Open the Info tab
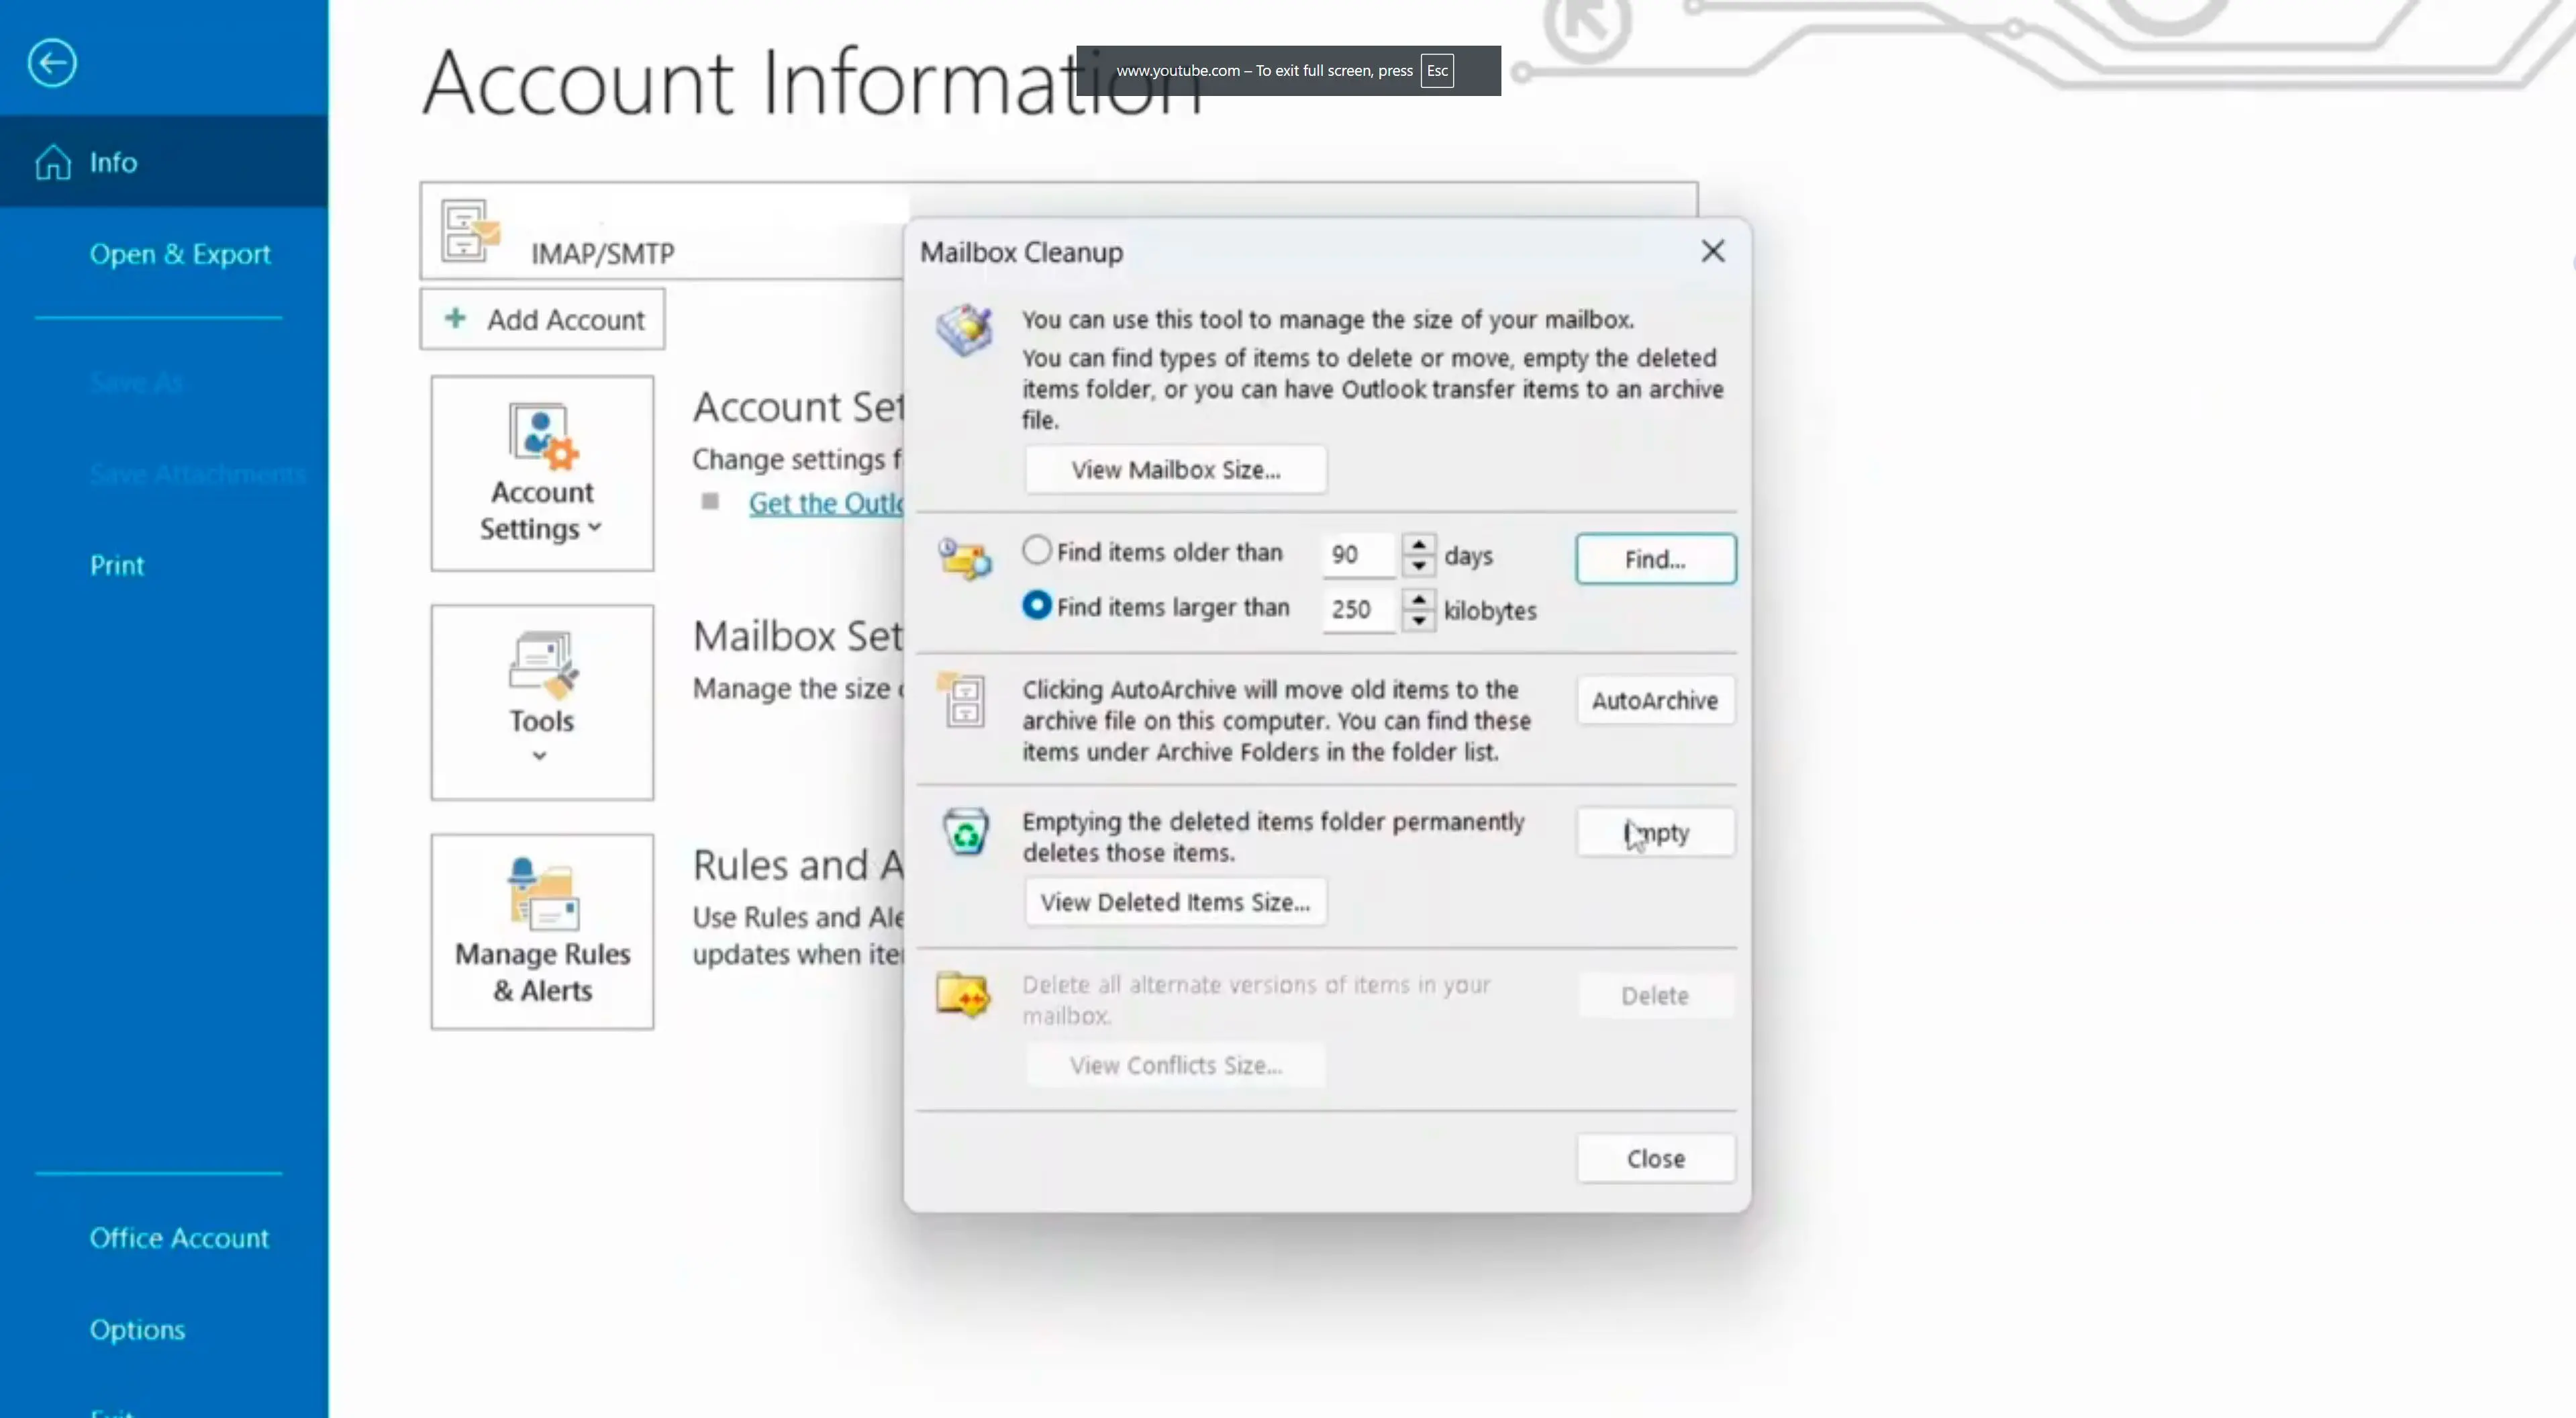 pyautogui.click(x=164, y=162)
